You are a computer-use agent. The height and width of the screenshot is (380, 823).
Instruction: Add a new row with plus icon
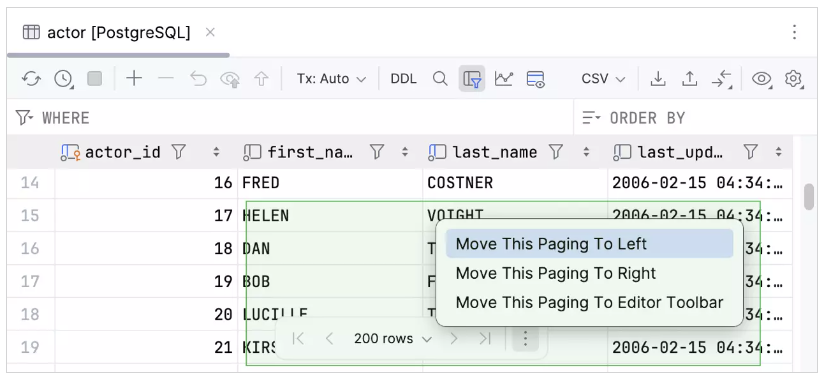(134, 79)
